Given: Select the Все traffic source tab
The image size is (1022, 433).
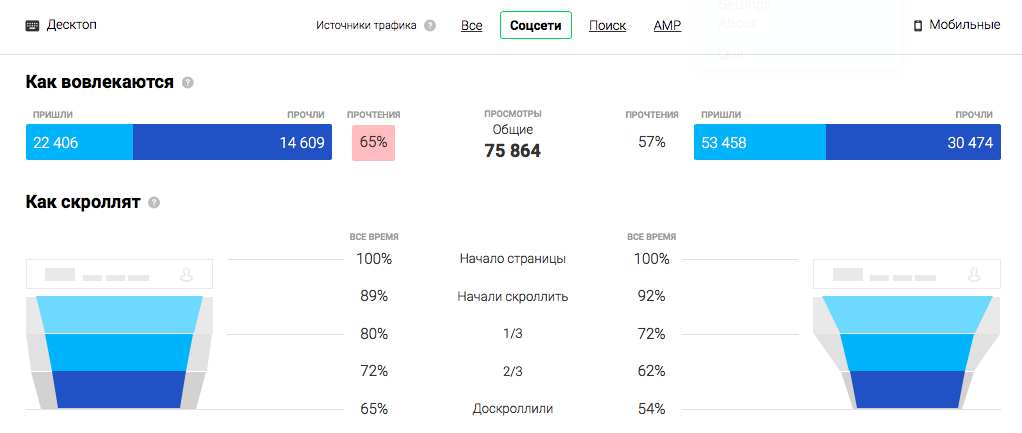Looking at the screenshot, I should tap(472, 25).
